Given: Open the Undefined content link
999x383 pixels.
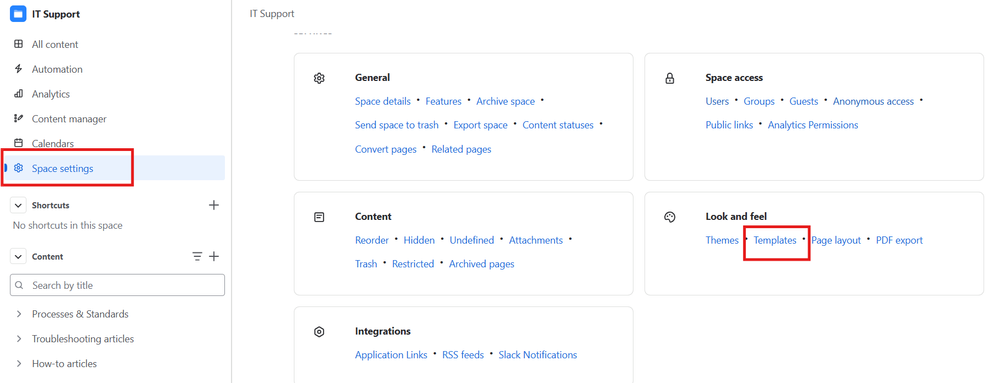Looking at the screenshot, I should click(x=471, y=240).
